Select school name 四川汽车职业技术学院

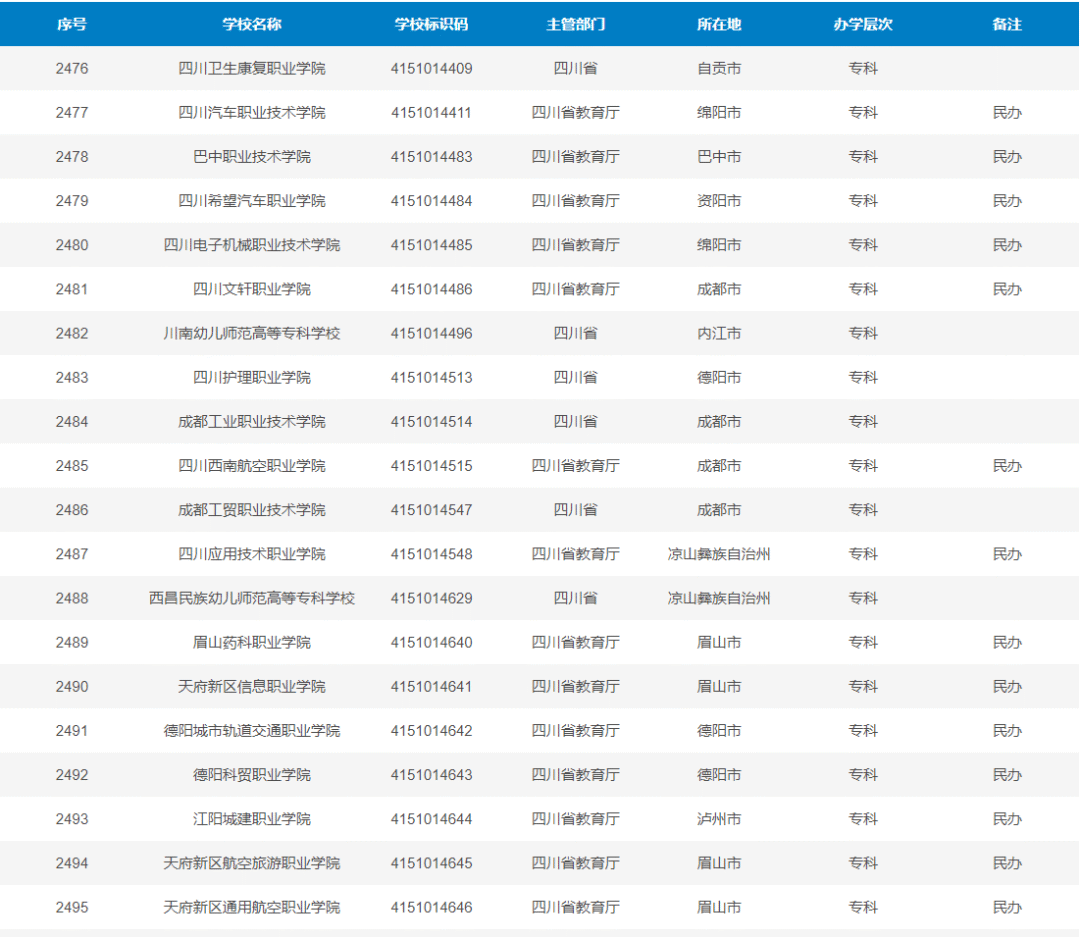[251, 113]
